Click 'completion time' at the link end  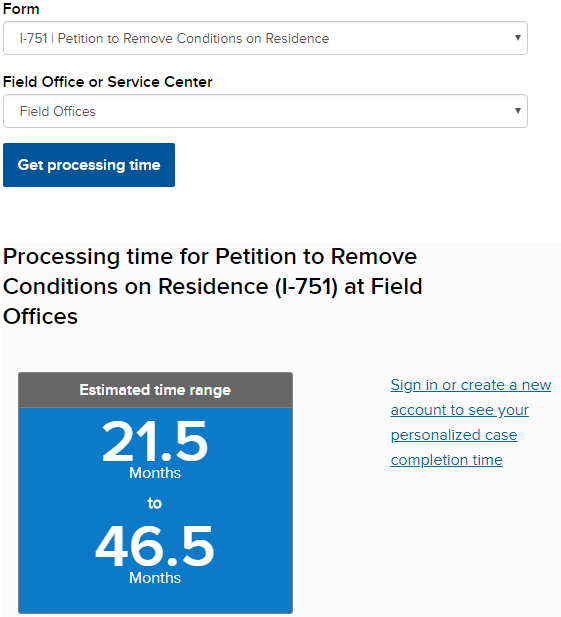447,460
